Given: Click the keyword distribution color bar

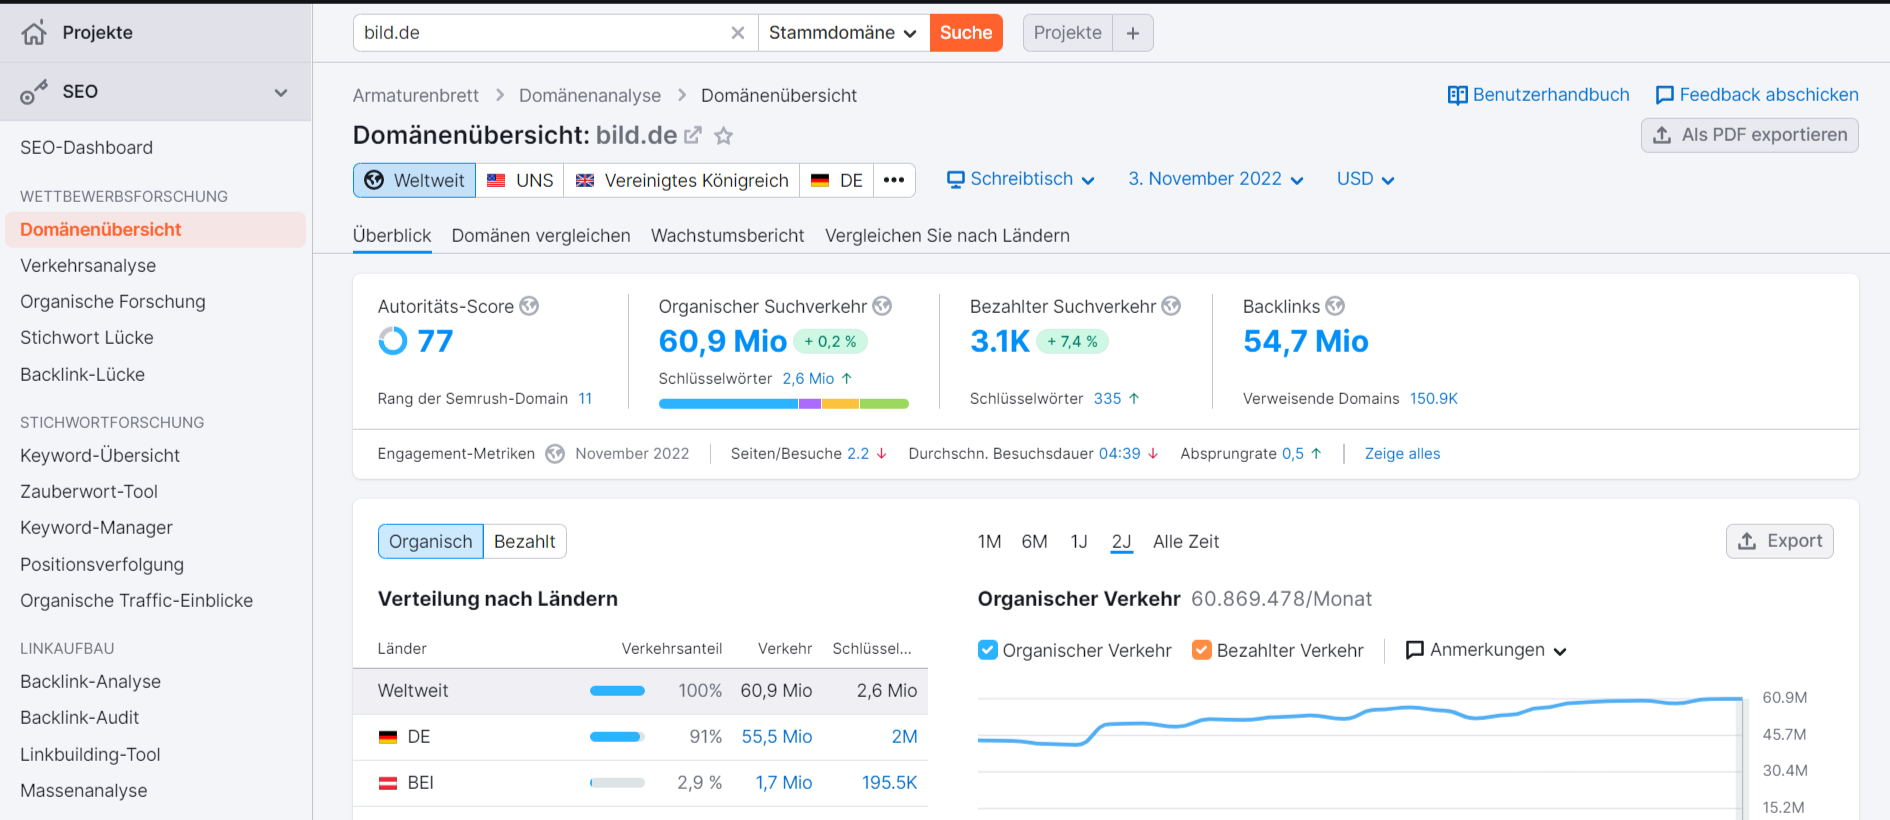Looking at the screenshot, I should point(784,404).
